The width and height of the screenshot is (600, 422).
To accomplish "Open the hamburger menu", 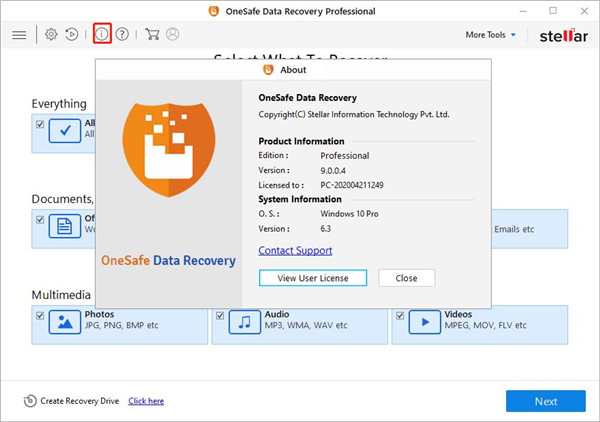I will coord(19,34).
